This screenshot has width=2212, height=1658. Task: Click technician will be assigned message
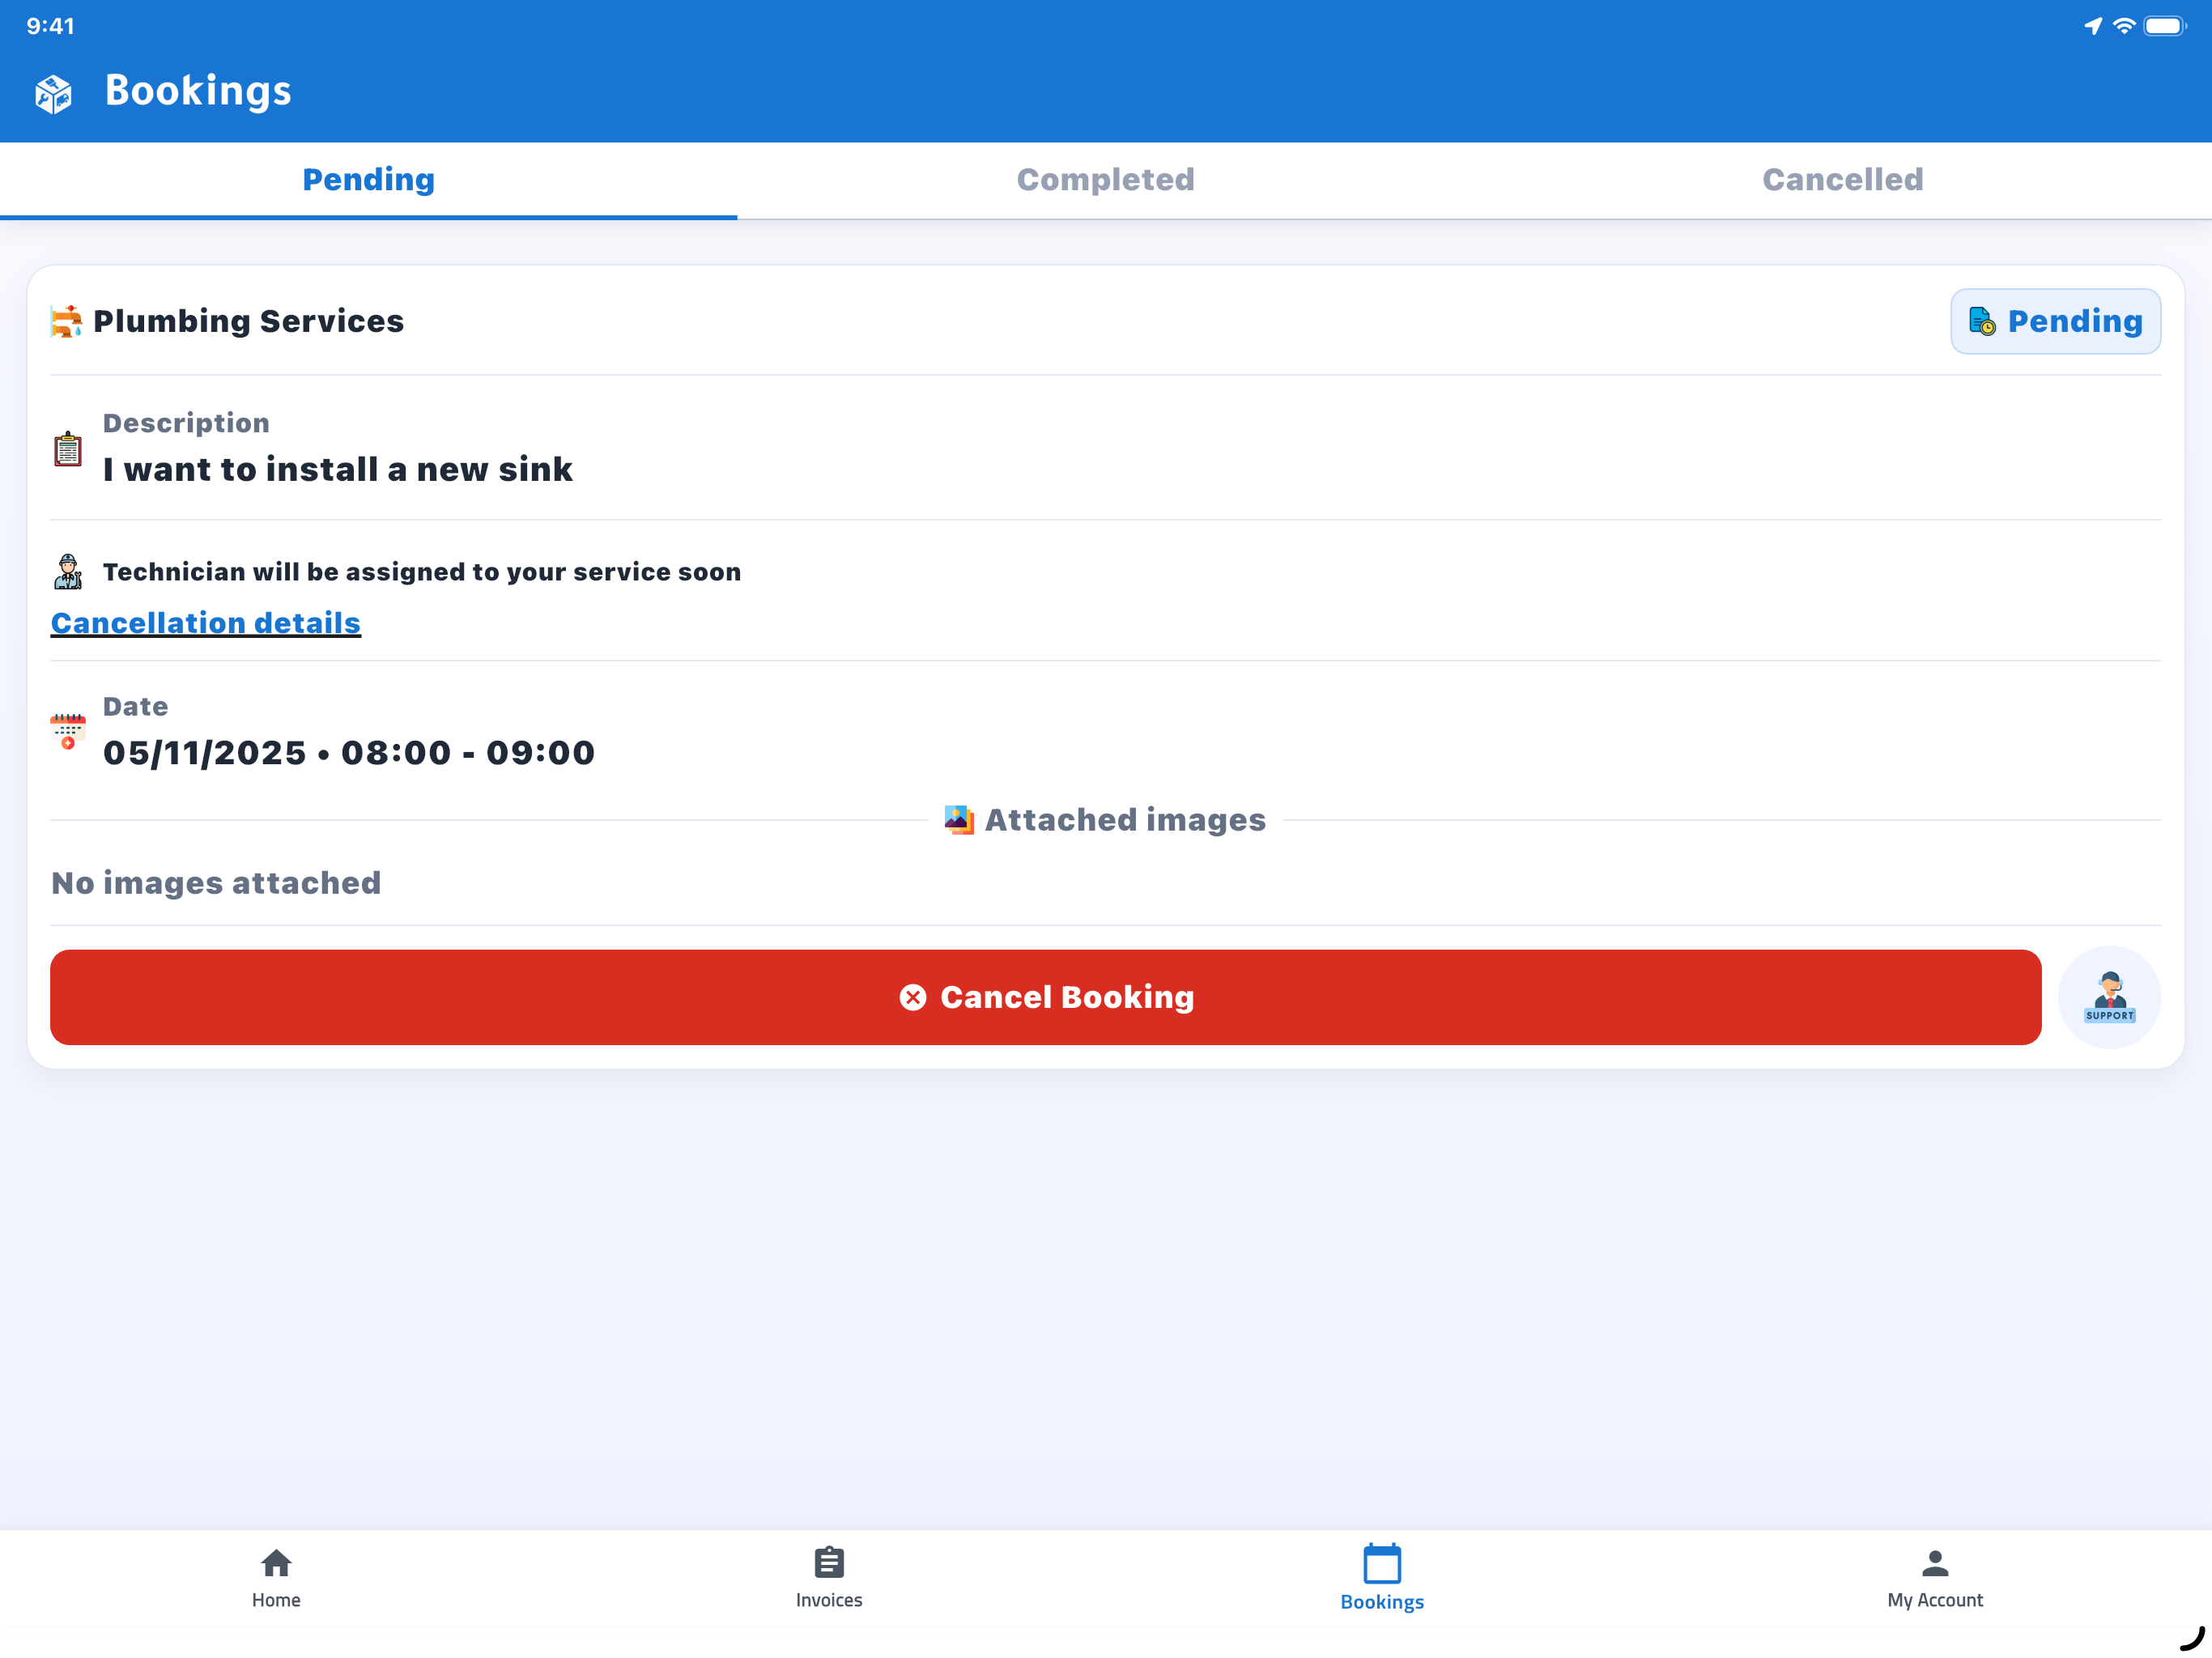coord(422,572)
